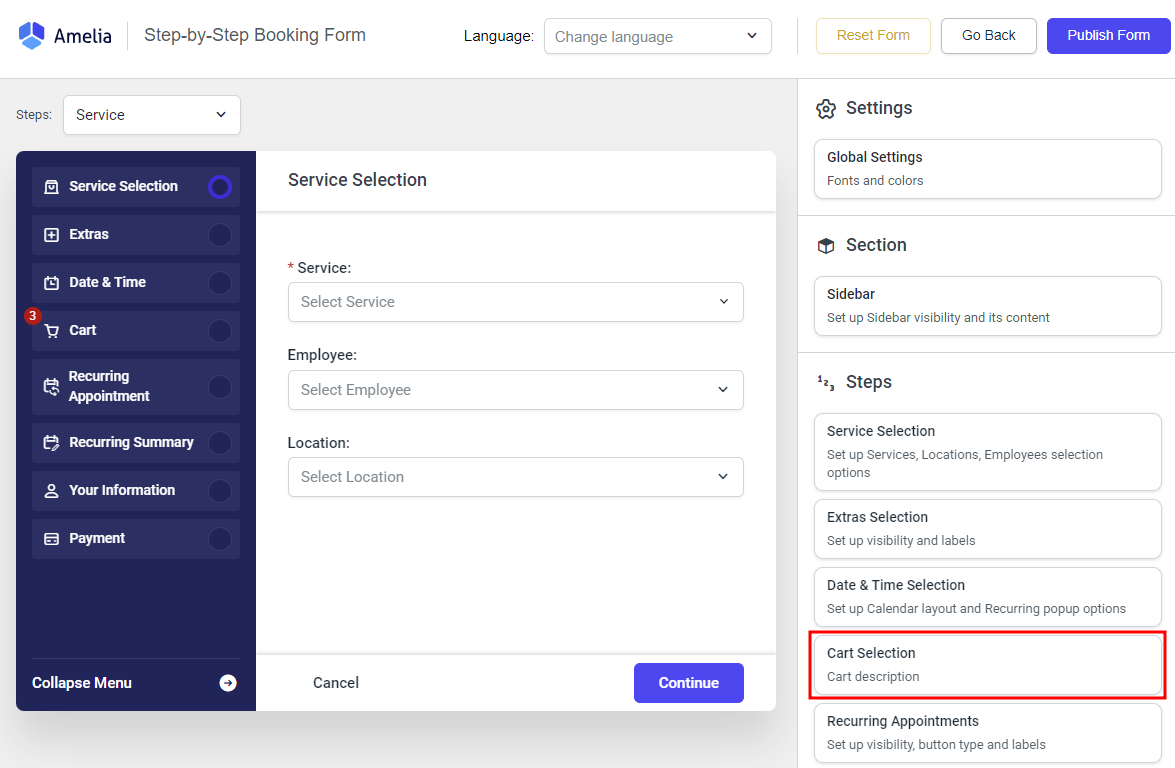Click the Service Selection form heading
The image size is (1175, 768).
357,180
